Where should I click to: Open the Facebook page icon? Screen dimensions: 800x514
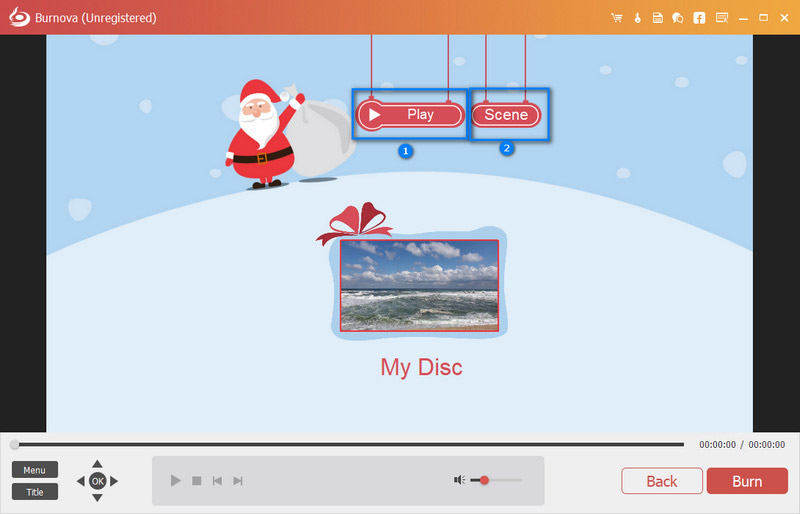tap(698, 18)
